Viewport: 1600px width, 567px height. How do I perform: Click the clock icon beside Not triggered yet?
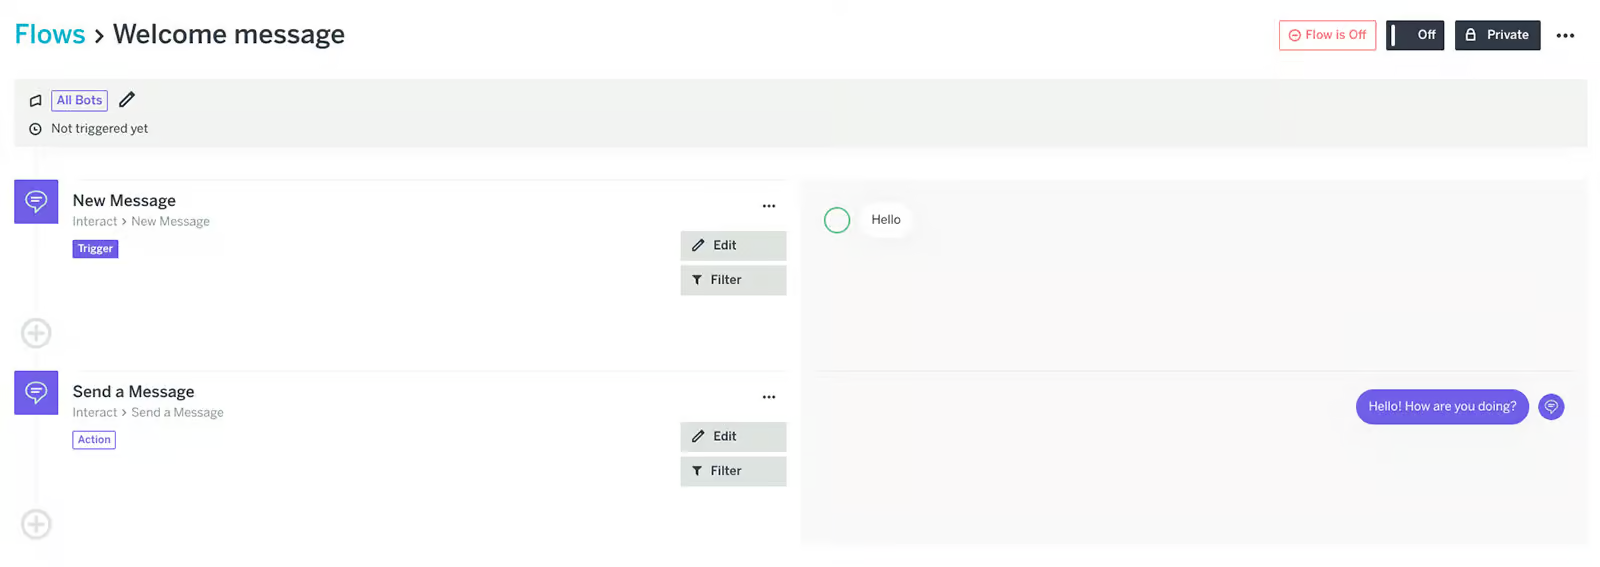pyautogui.click(x=36, y=129)
